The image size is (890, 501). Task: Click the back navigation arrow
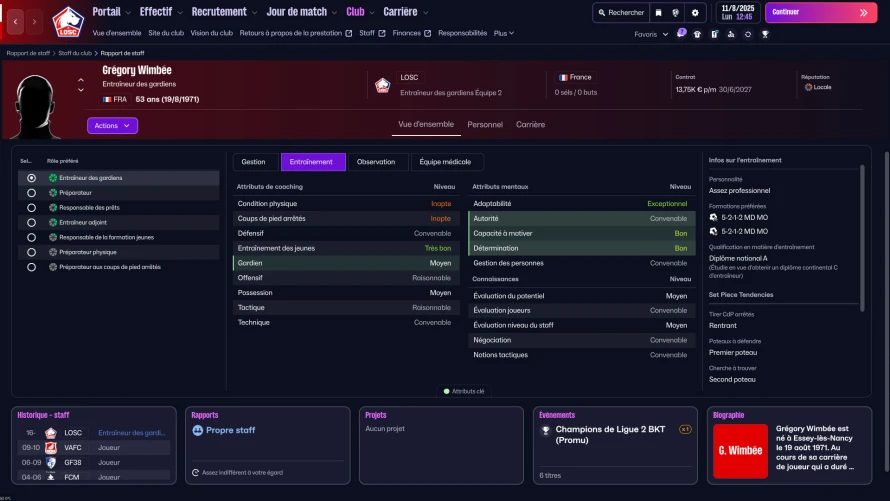[x=15, y=22]
